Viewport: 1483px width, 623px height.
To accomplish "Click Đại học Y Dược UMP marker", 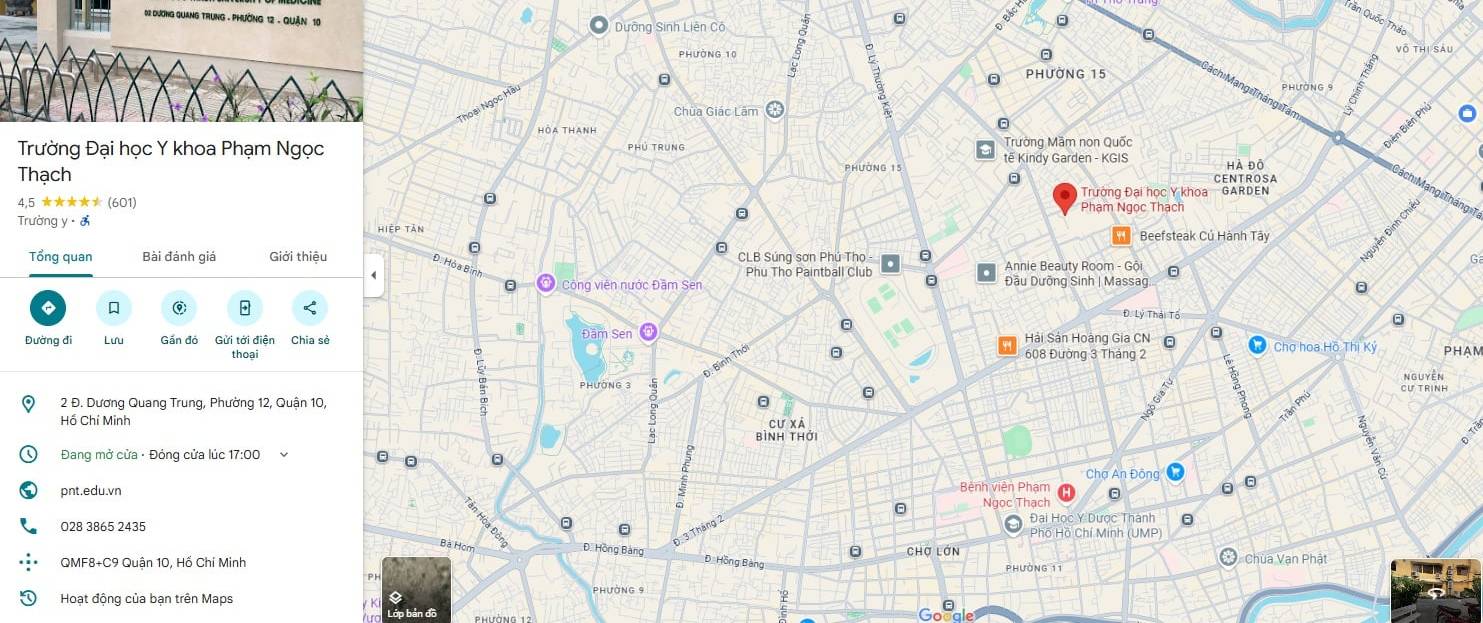I will [x=1013, y=524].
